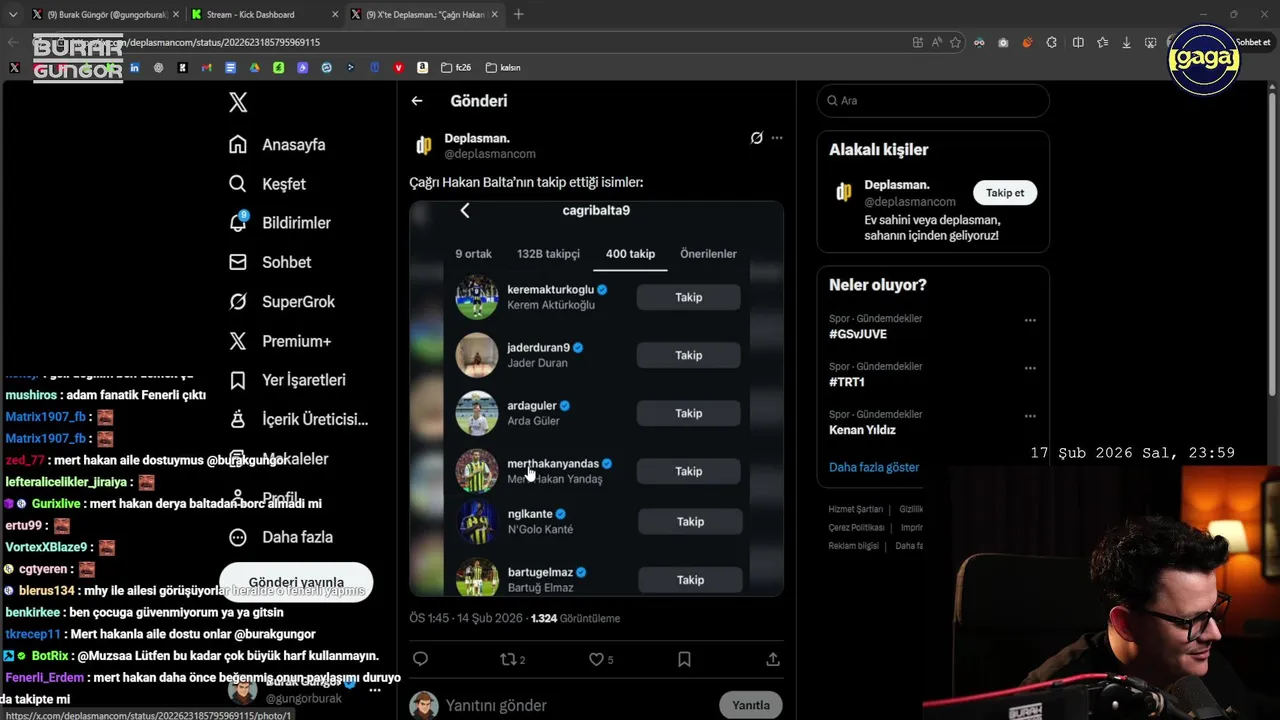Open Premium+ in the sidebar
The image size is (1280, 720).
[280, 341]
